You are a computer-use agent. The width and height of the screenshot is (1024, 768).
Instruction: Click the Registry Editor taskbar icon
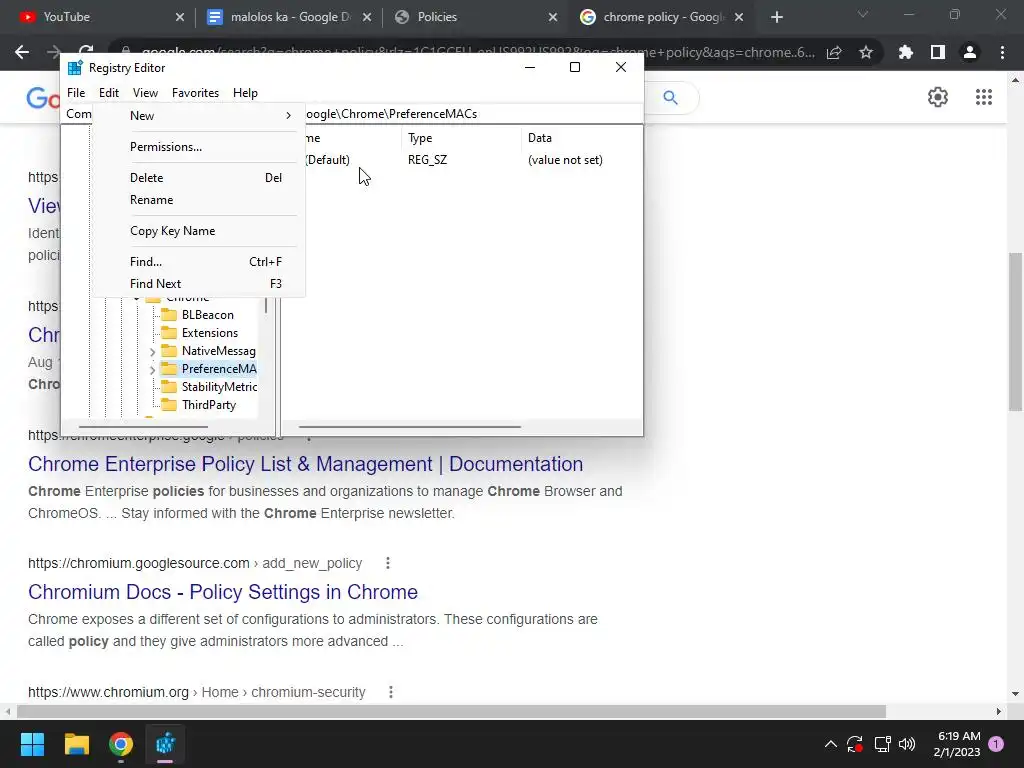click(165, 744)
